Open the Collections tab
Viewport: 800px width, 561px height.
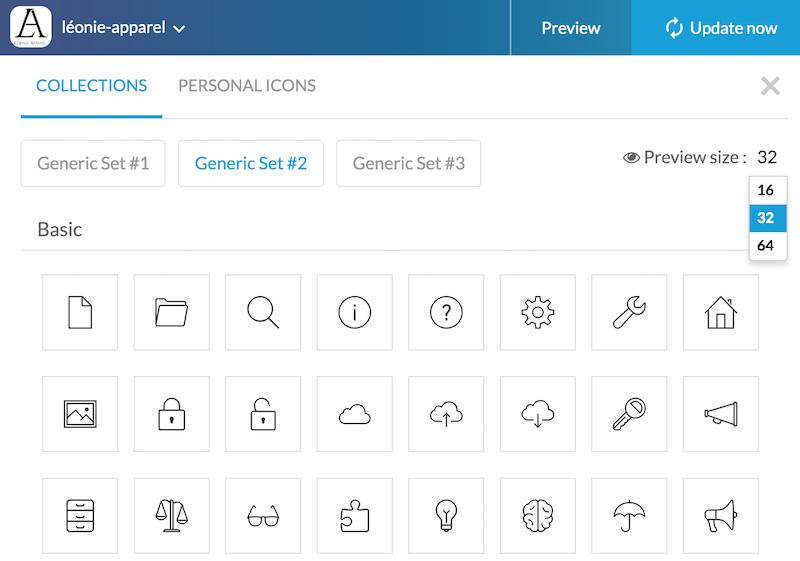[x=91, y=86]
